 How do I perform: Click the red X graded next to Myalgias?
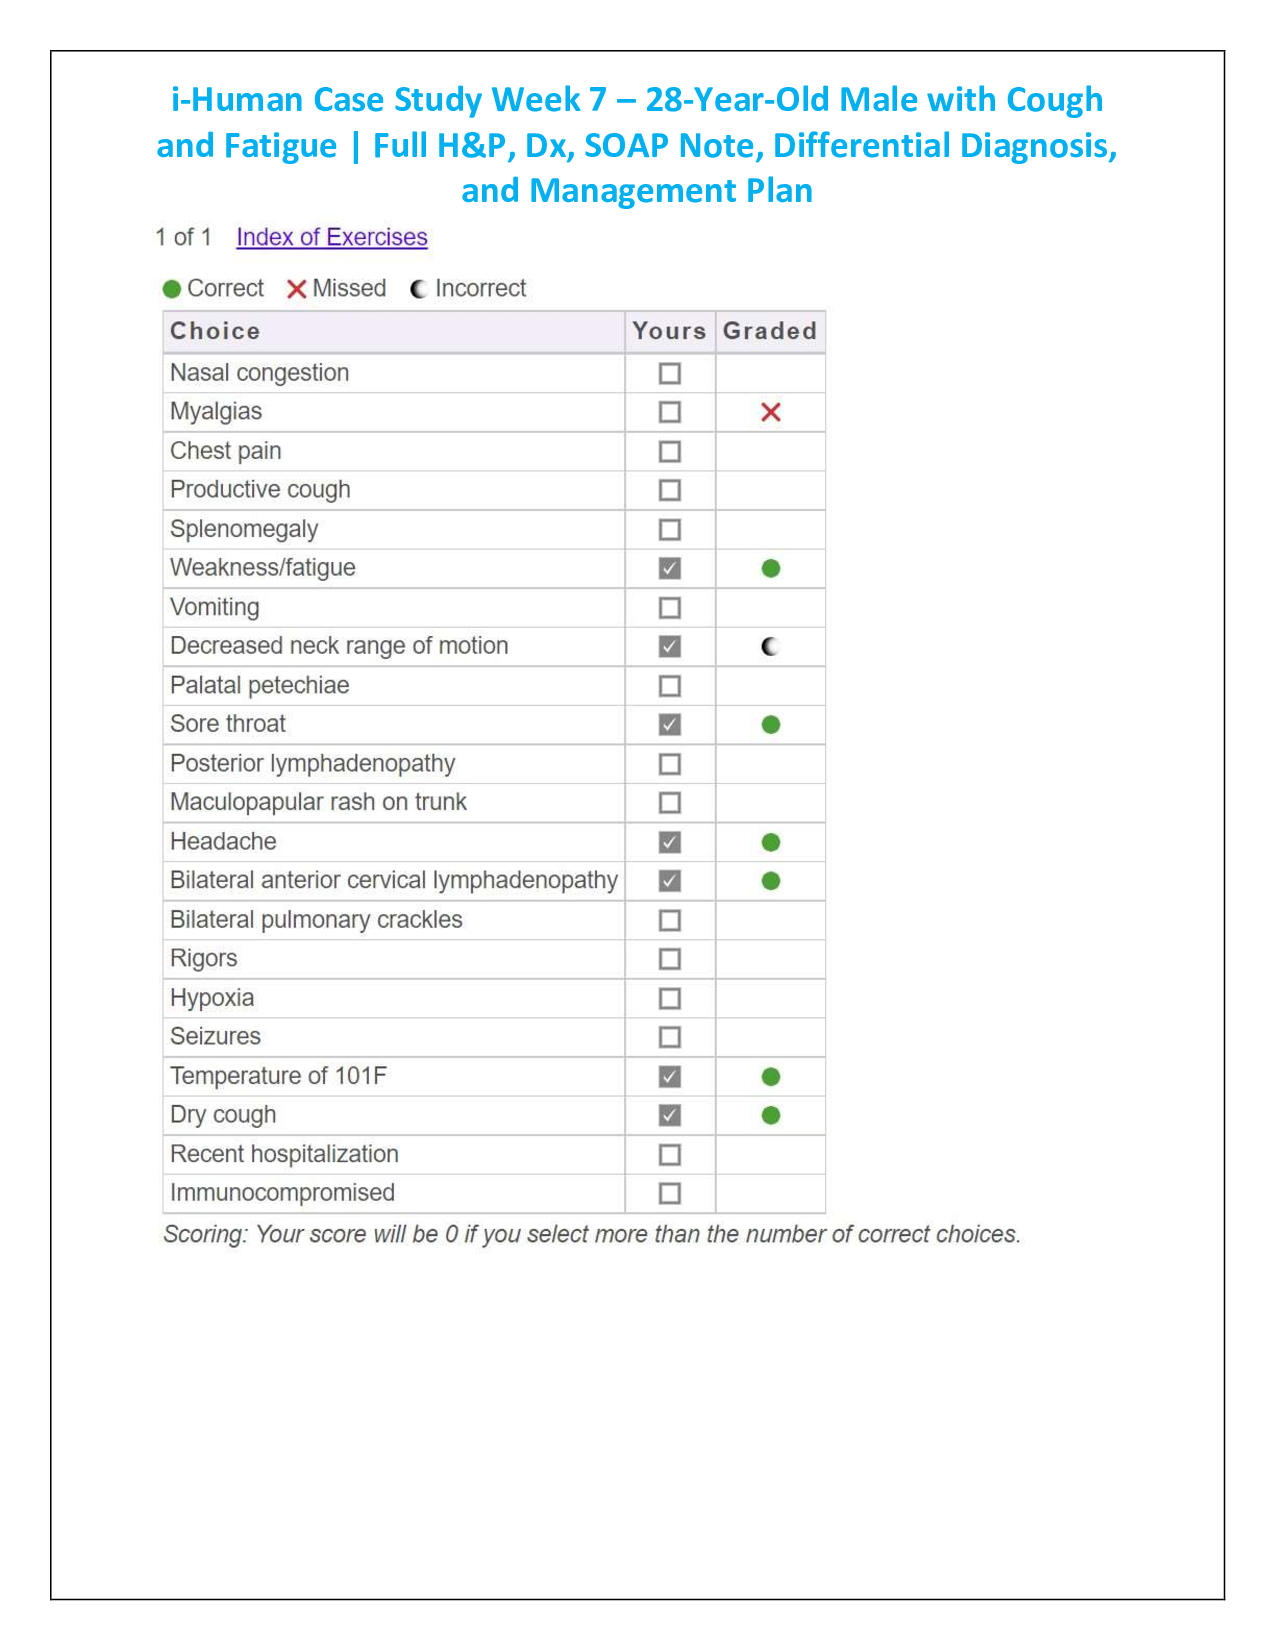point(770,411)
